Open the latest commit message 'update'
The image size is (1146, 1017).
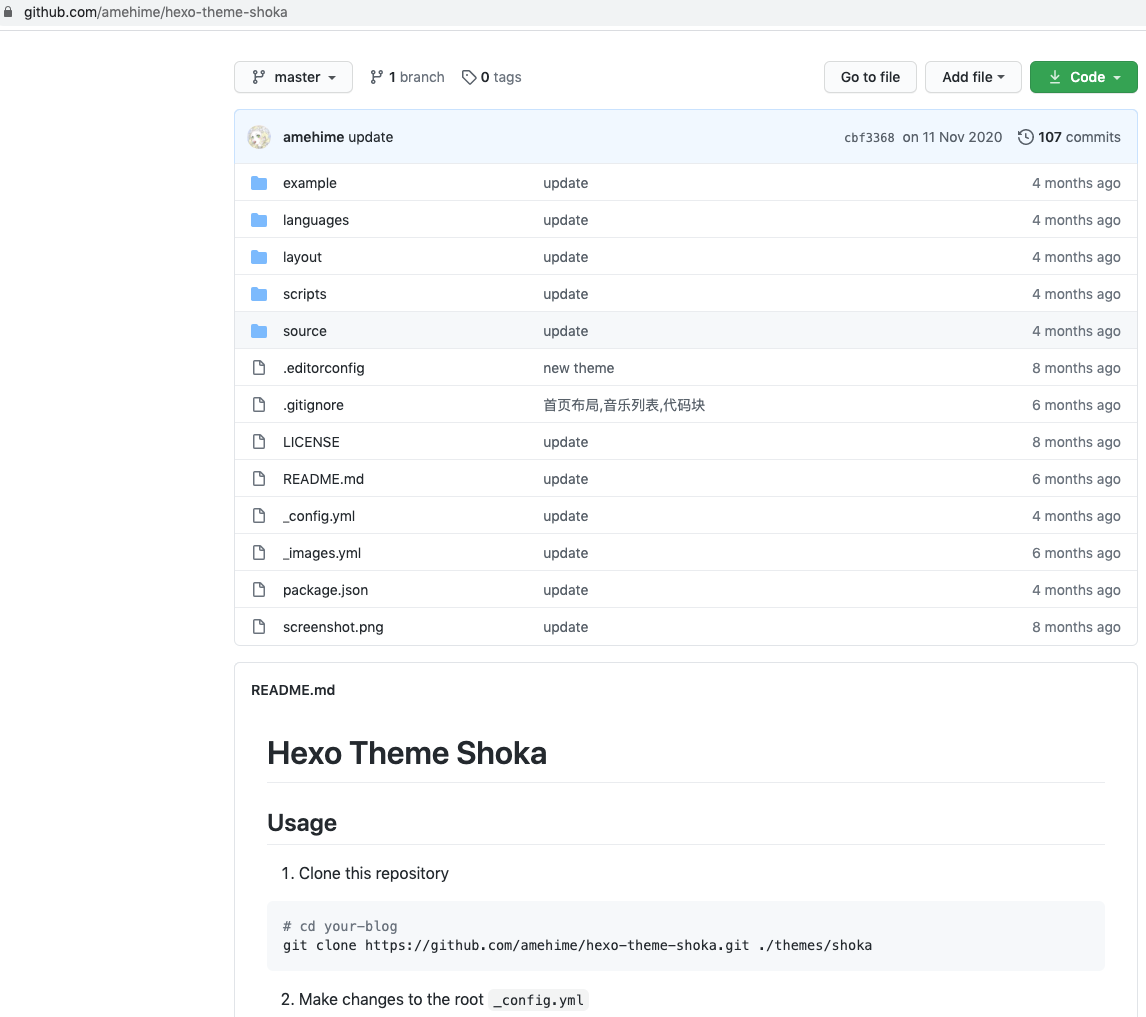click(371, 137)
